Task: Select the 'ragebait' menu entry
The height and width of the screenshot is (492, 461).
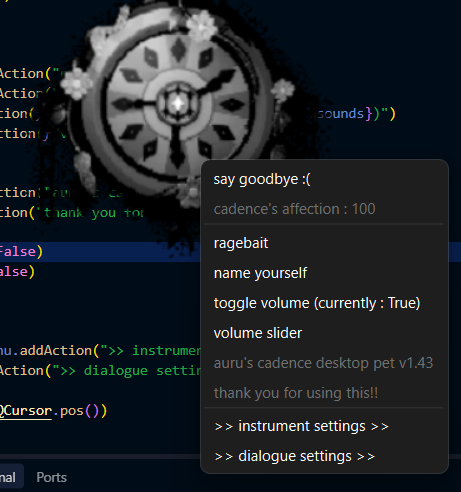Action: [324, 243]
